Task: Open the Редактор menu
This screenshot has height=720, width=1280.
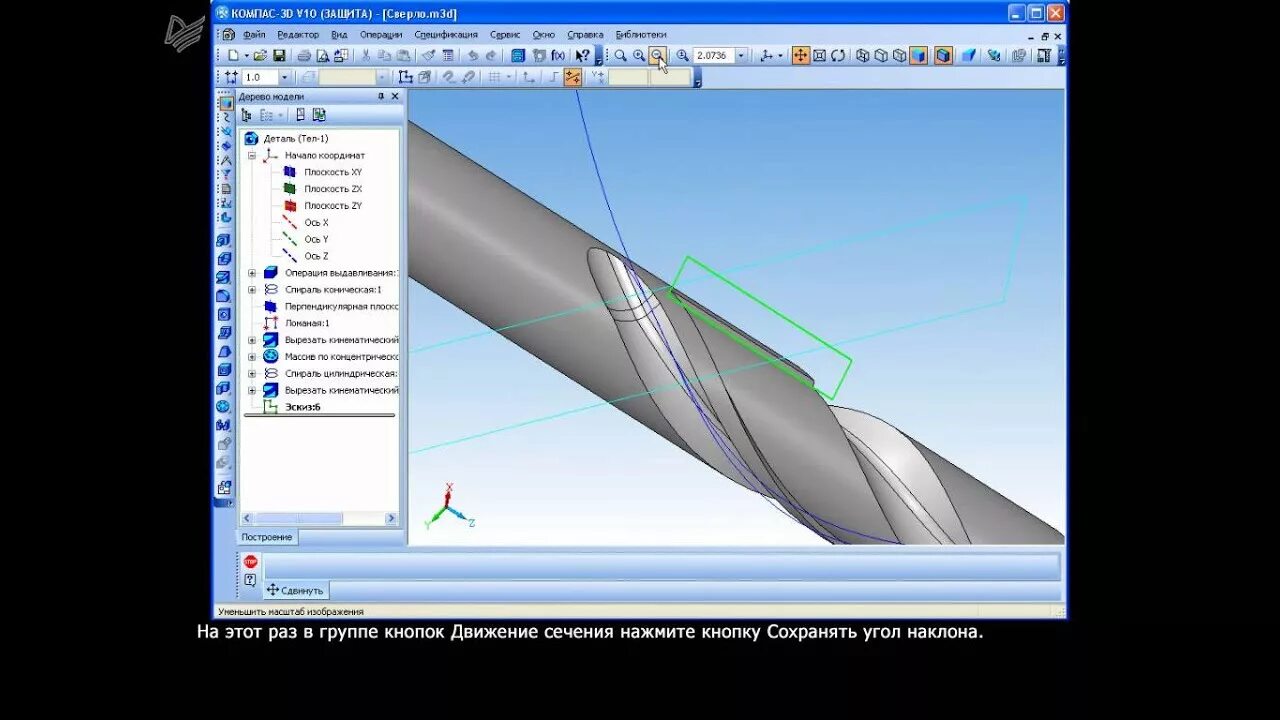Action: pos(298,34)
